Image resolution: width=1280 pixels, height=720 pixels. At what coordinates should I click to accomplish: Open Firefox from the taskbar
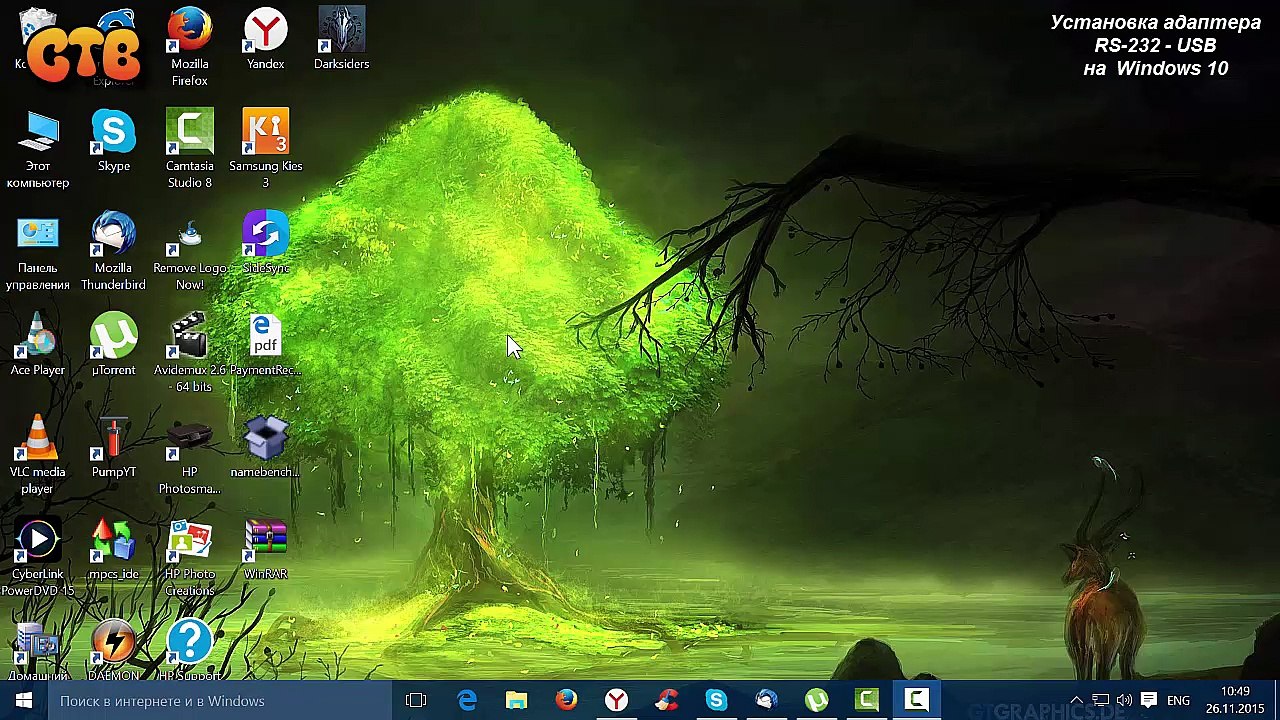click(566, 701)
